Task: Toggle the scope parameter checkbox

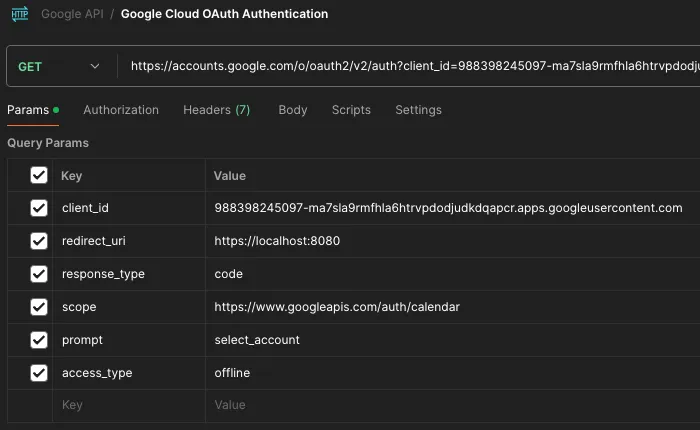Action: tap(39, 307)
